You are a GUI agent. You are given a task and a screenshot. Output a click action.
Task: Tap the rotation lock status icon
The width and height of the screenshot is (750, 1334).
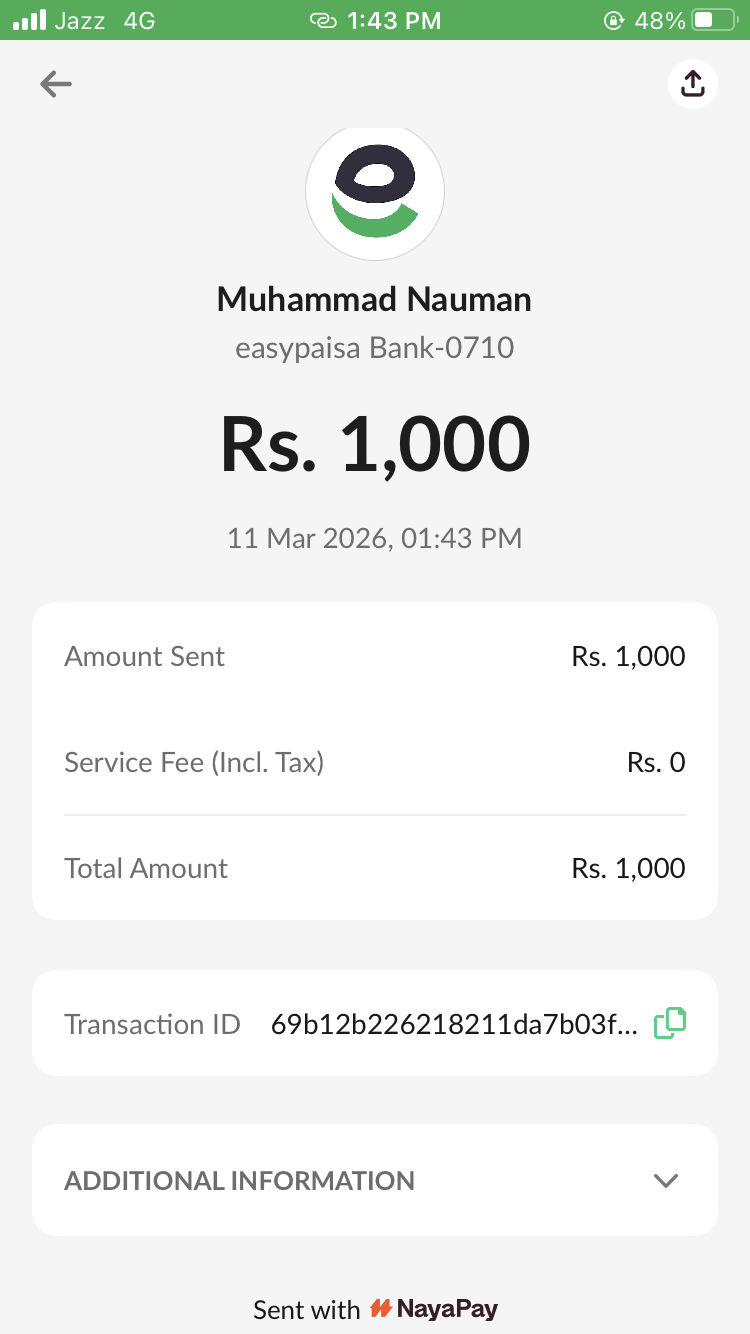[x=613, y=20]
